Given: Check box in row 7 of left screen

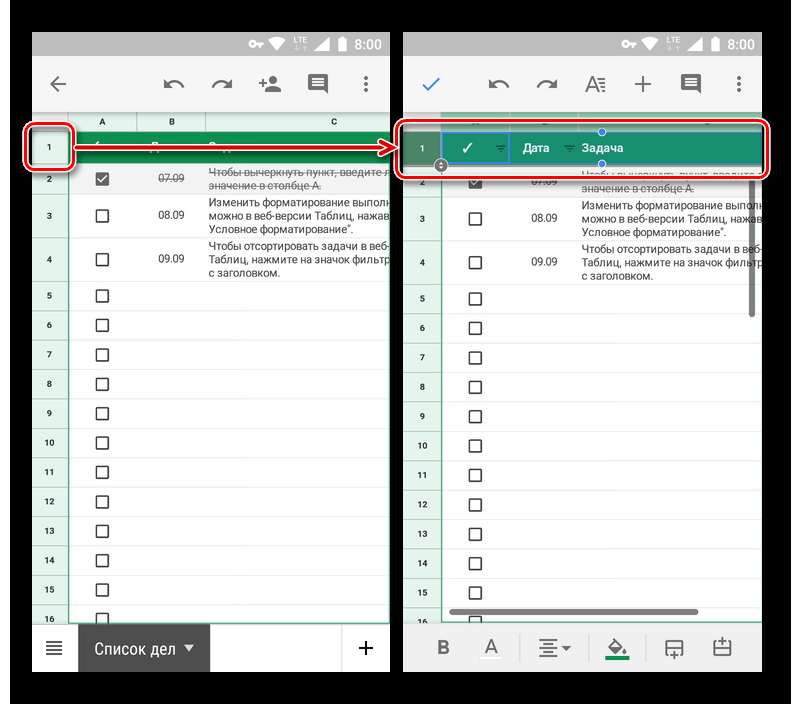Looking at the screenshot, I should click(x=102, y=355).
